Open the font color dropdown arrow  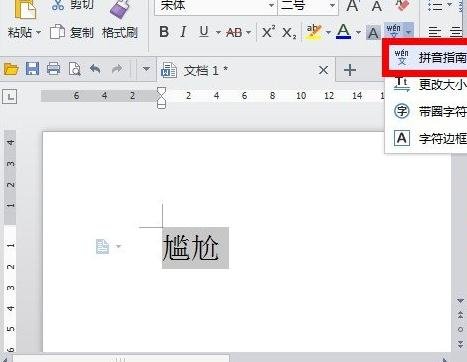click(358, 33)
